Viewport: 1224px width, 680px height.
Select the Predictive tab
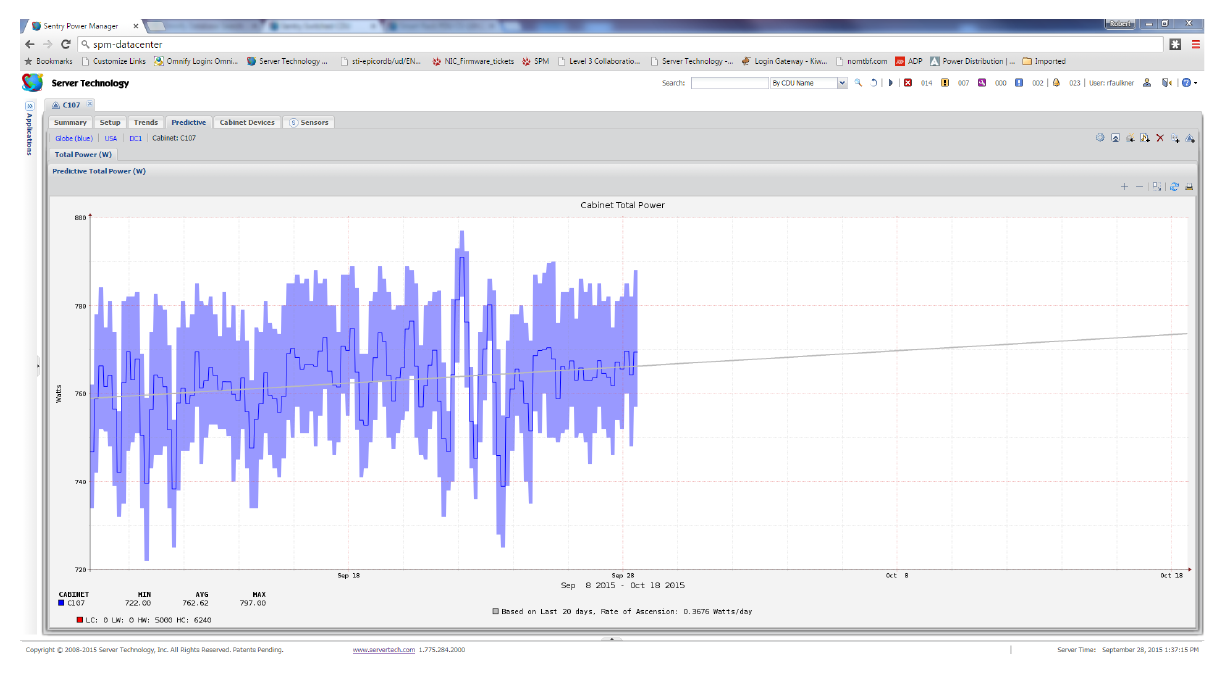pyautogui.click(x=188, y=122)
